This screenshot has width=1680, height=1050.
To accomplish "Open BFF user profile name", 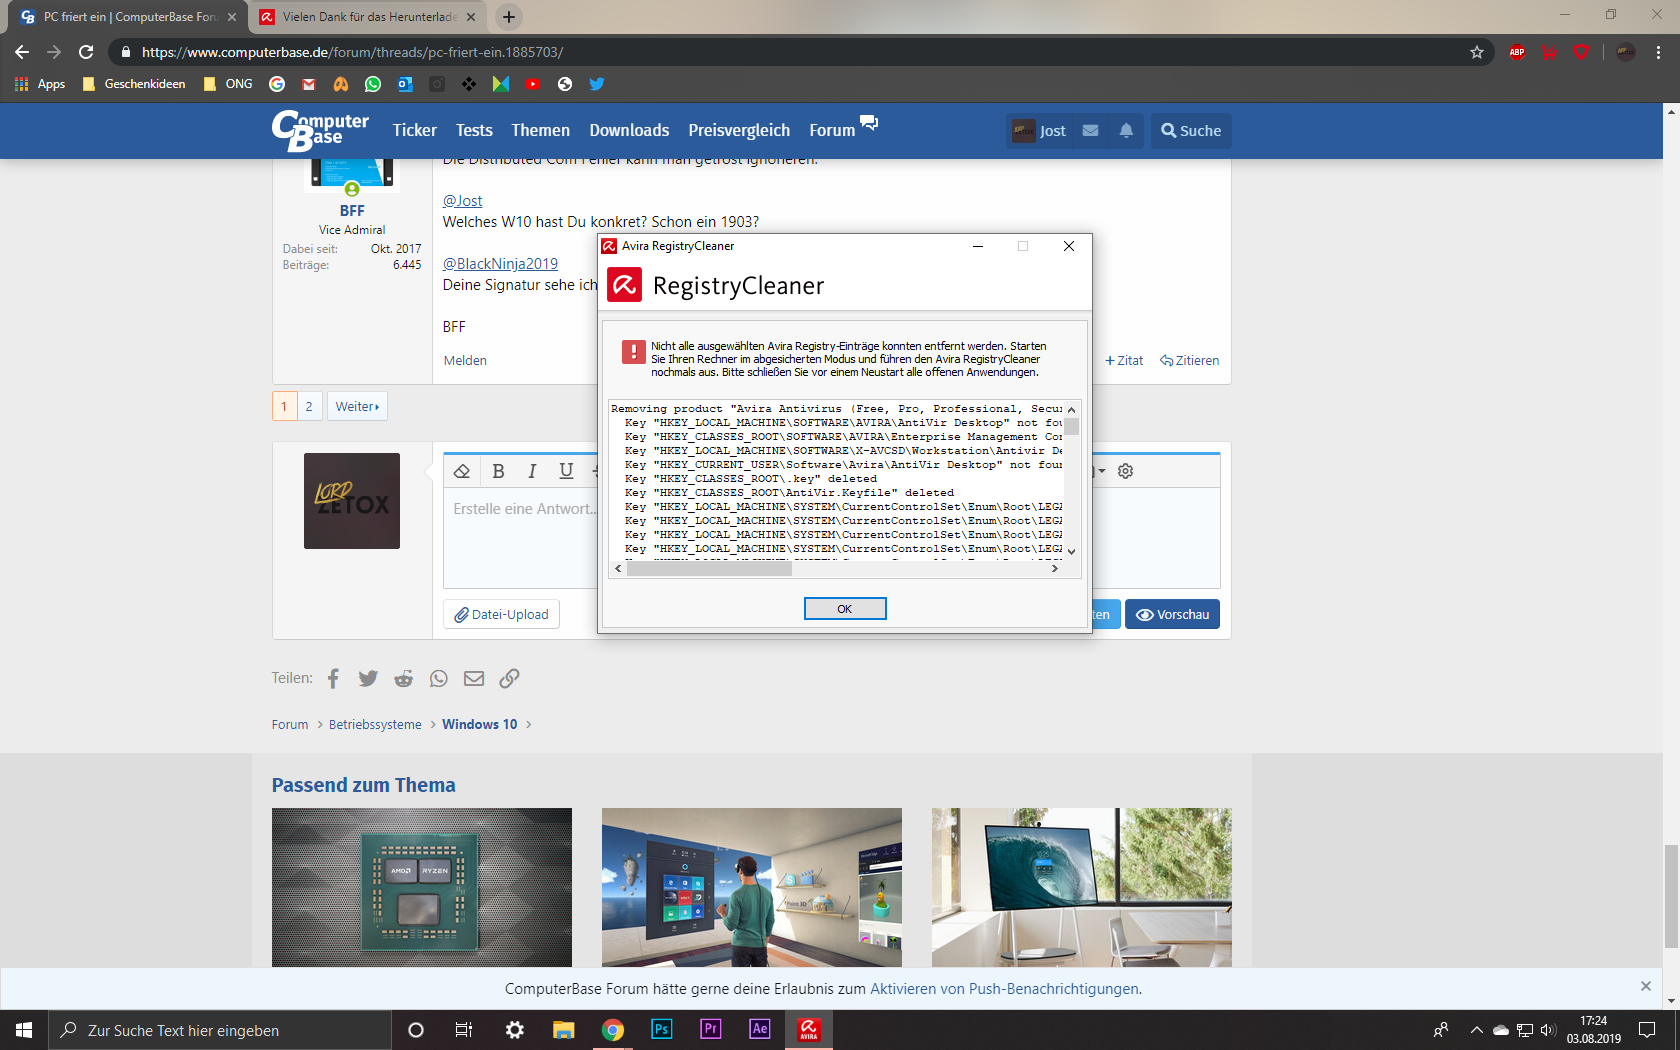I will click(352, 211).
